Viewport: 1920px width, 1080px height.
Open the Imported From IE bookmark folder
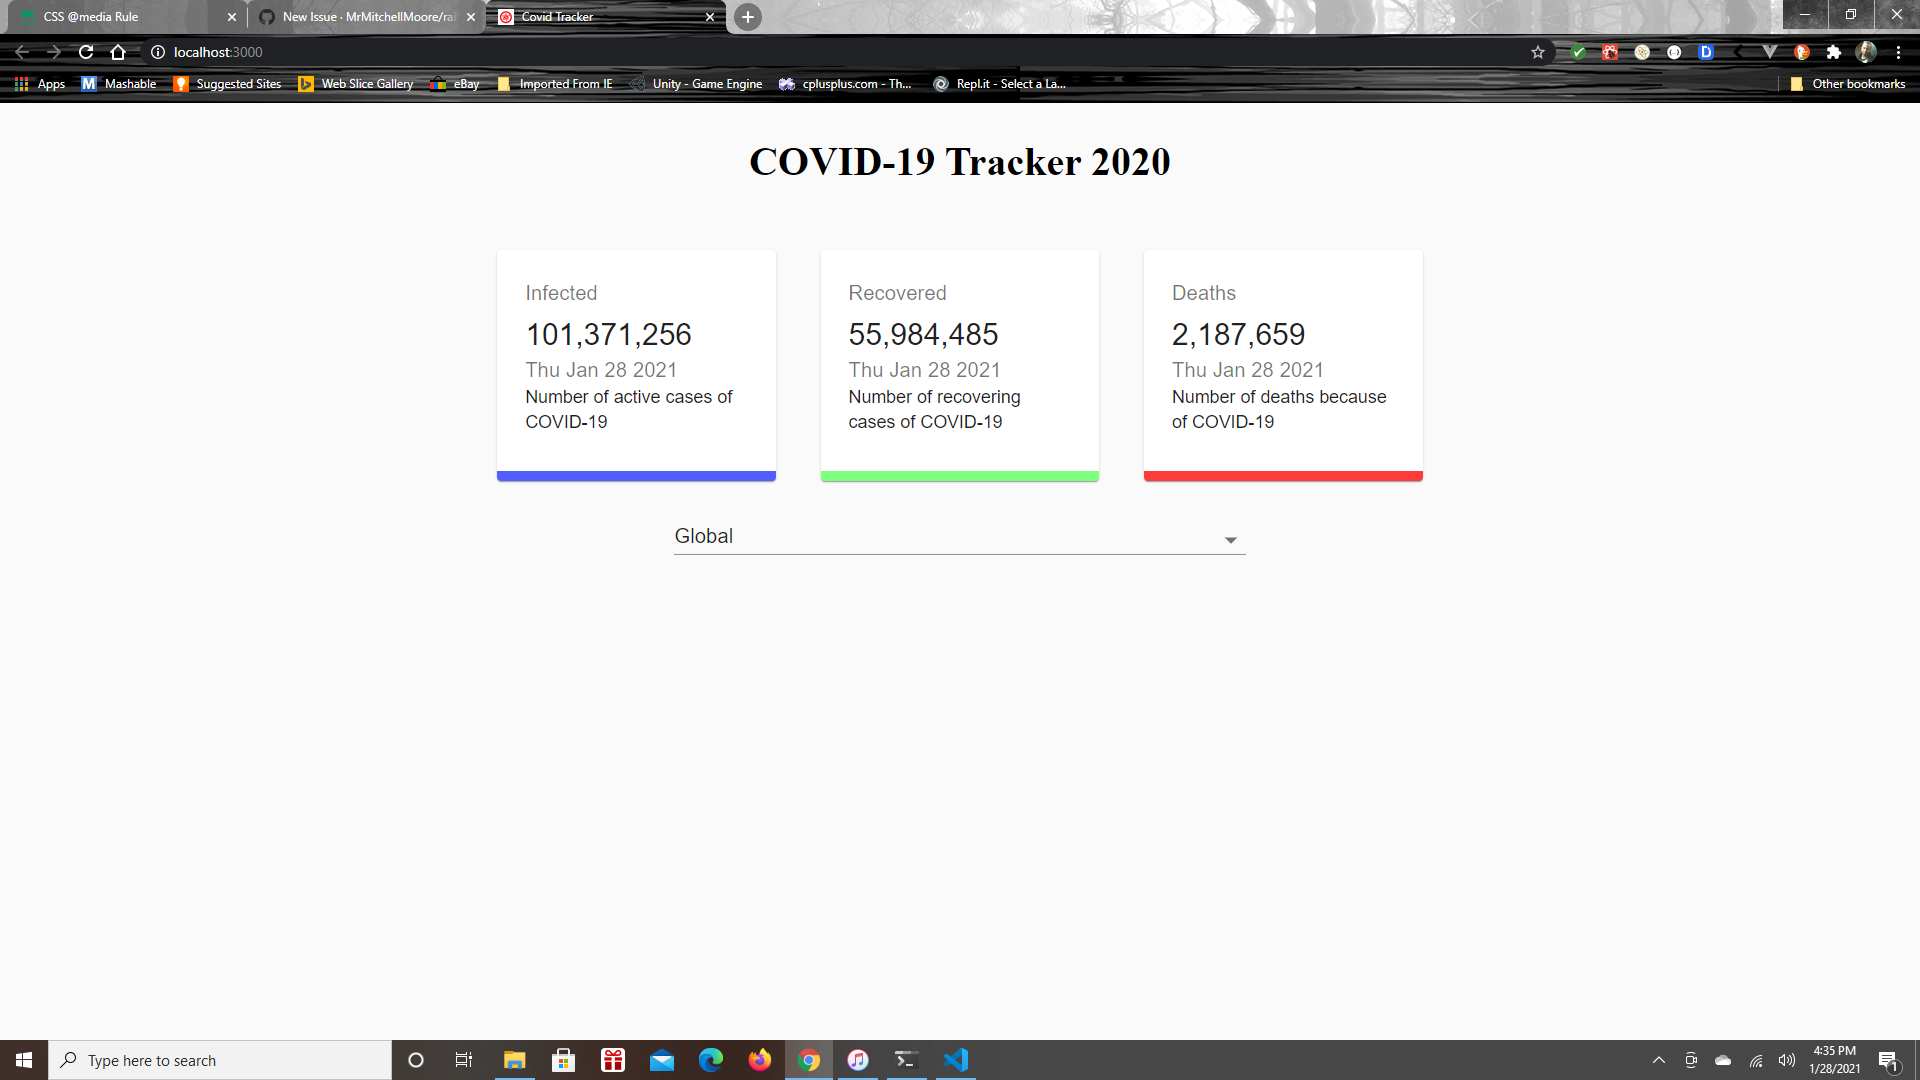555,84
